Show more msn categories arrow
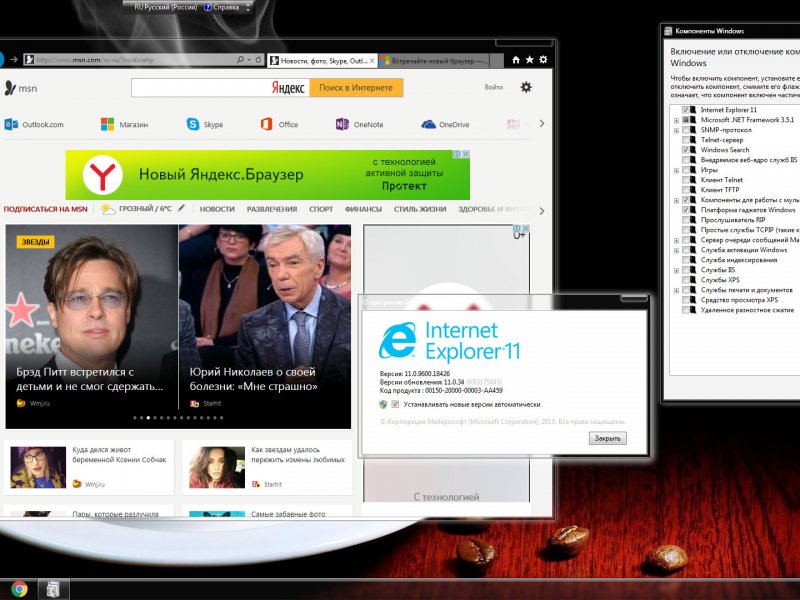This screenshot has height=600, width=800. [542, 211]
